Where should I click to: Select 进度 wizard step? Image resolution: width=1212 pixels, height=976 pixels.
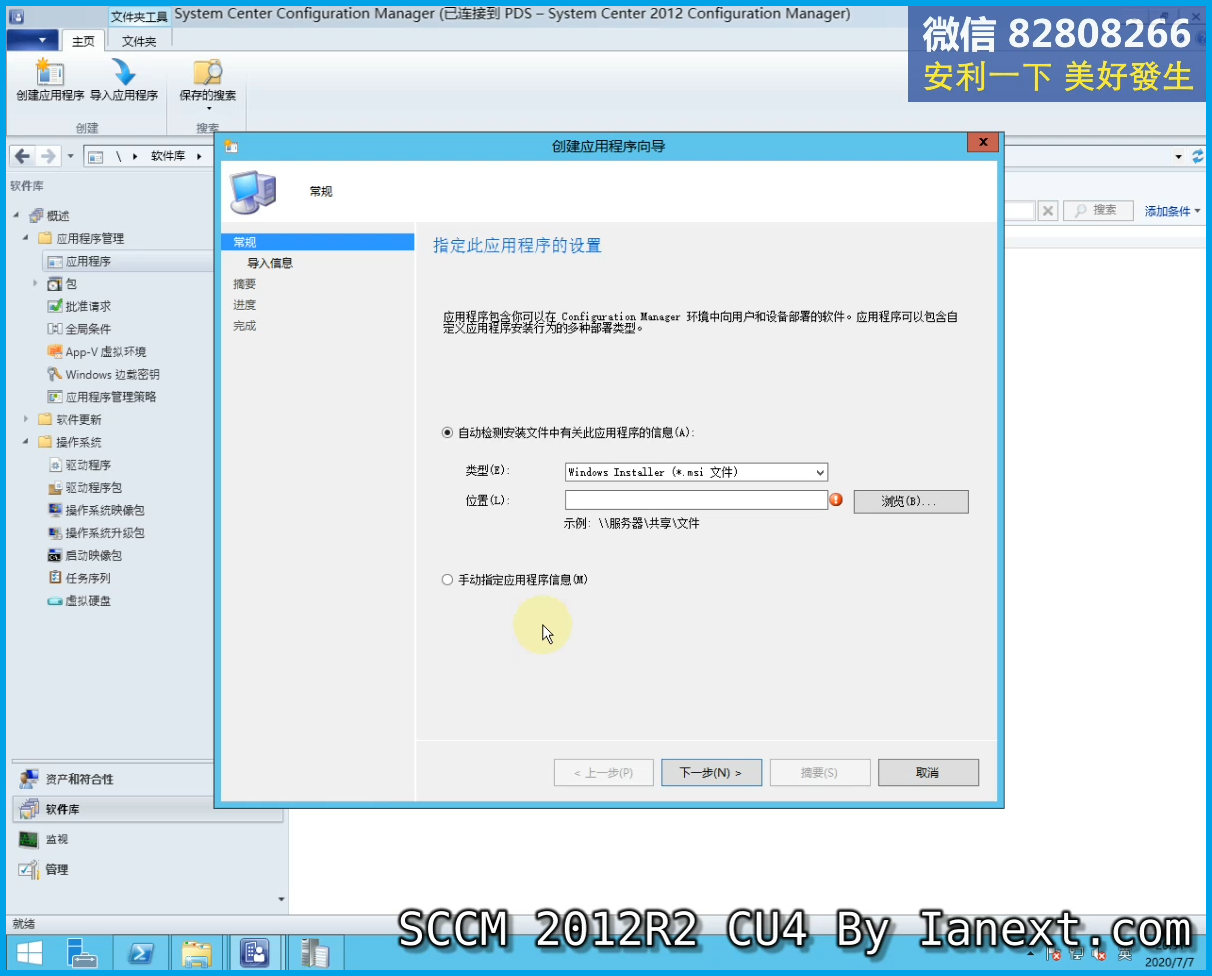[244, 305]
